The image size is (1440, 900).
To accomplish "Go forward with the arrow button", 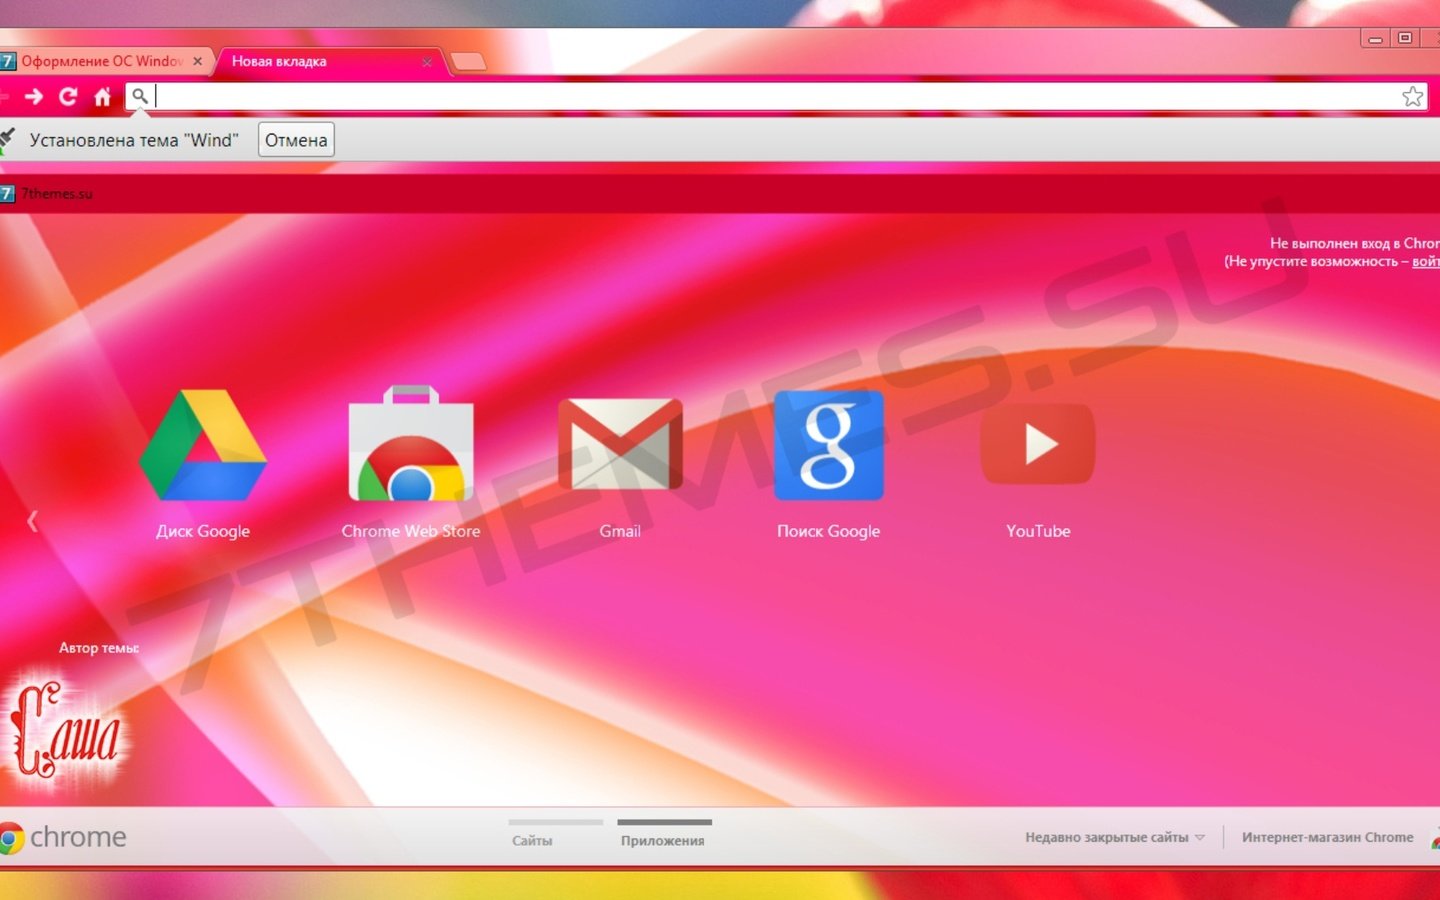I will [x=34, y=96].
